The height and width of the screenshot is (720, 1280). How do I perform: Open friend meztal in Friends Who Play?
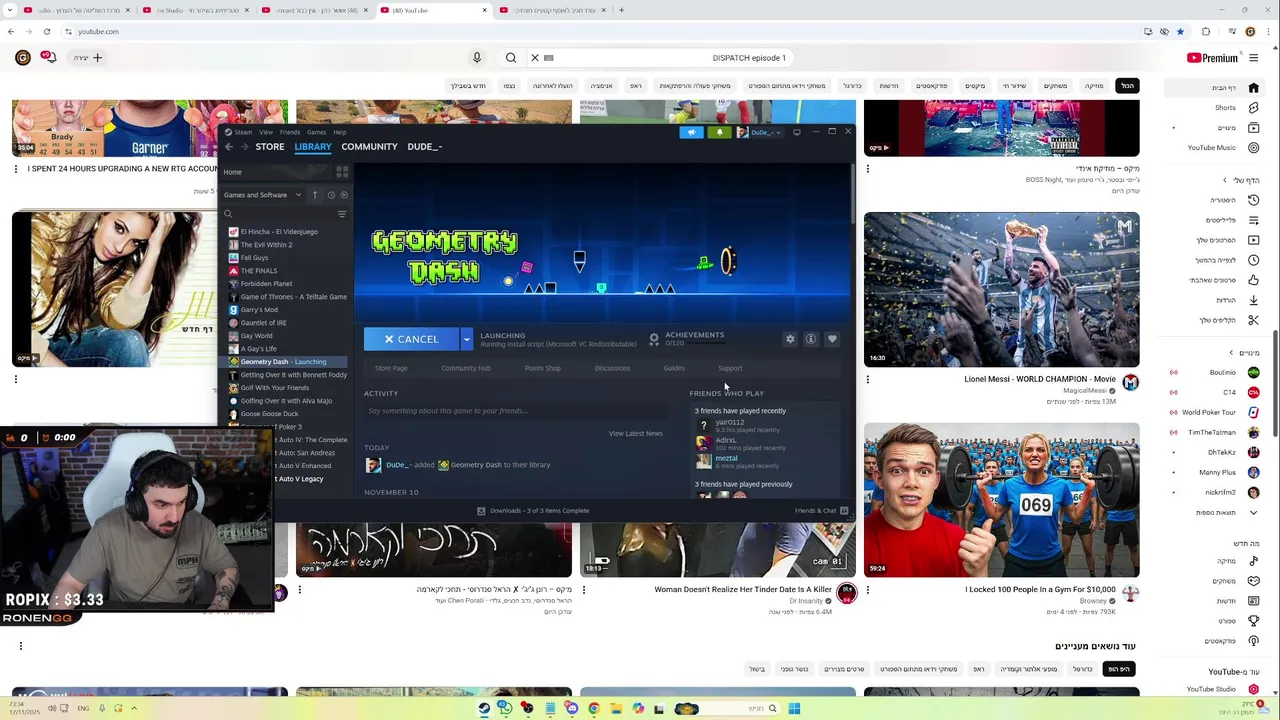click(727, 458)
